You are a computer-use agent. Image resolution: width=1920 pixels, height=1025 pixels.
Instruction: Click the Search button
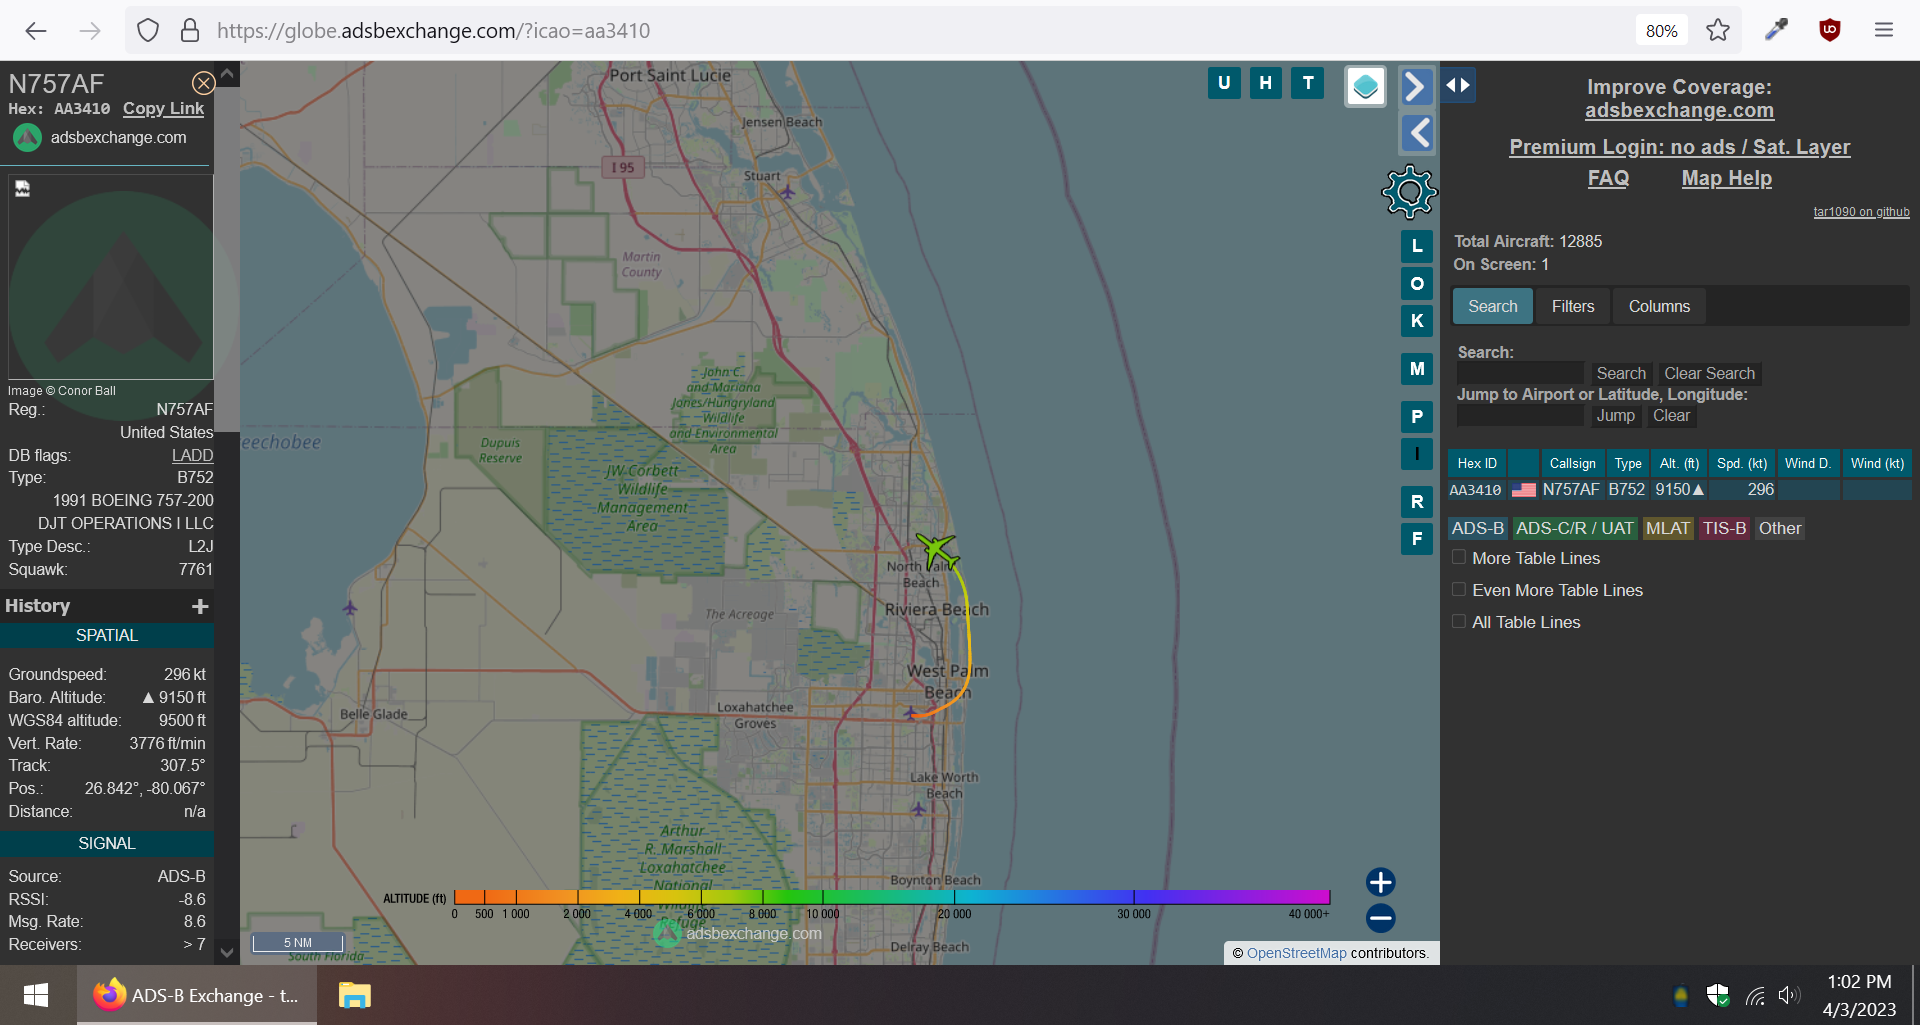(1621, 373)
